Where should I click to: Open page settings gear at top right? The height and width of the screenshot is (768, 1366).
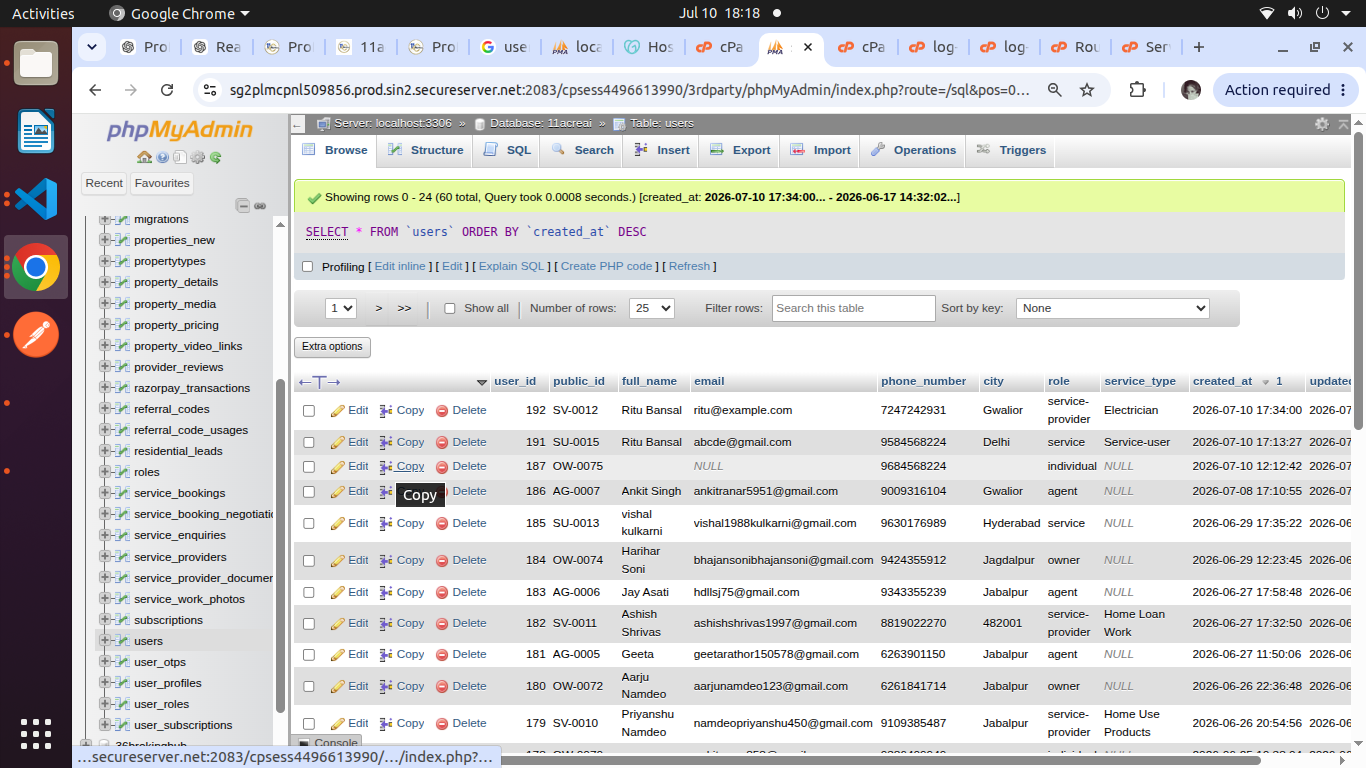pos(1322,124)
